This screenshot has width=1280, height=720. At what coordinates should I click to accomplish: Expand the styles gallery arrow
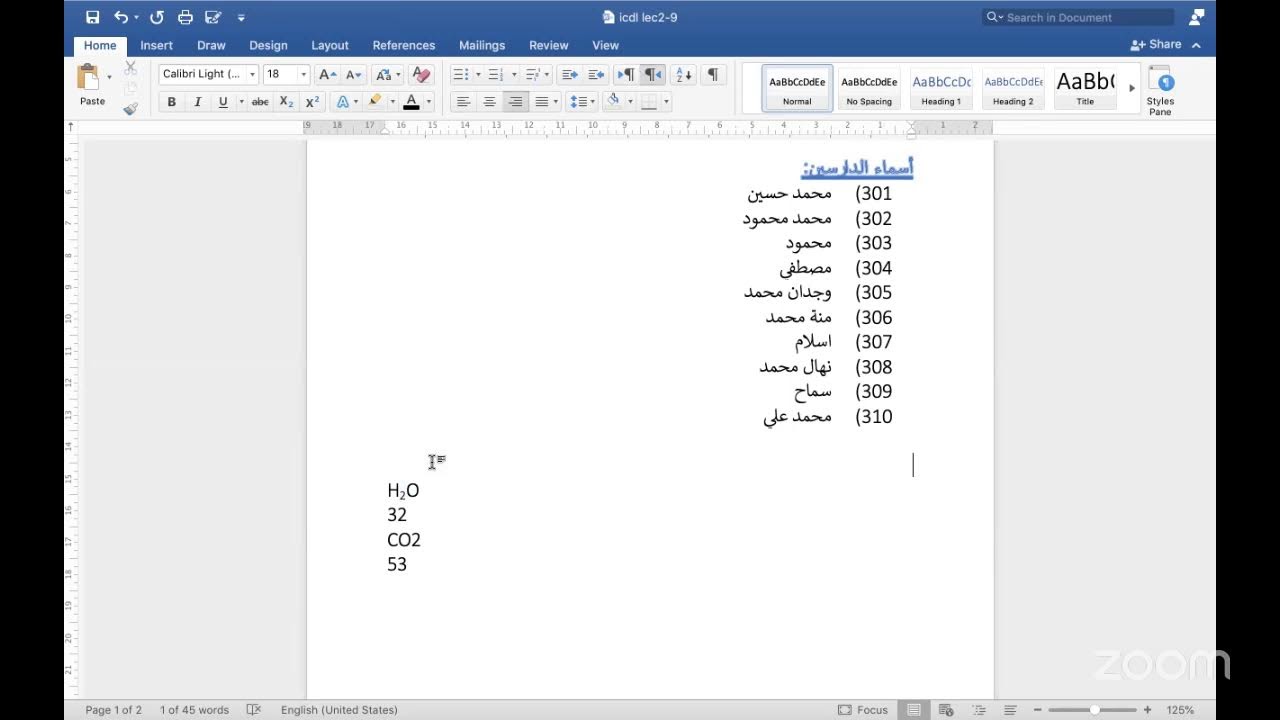pos(1132,88)
